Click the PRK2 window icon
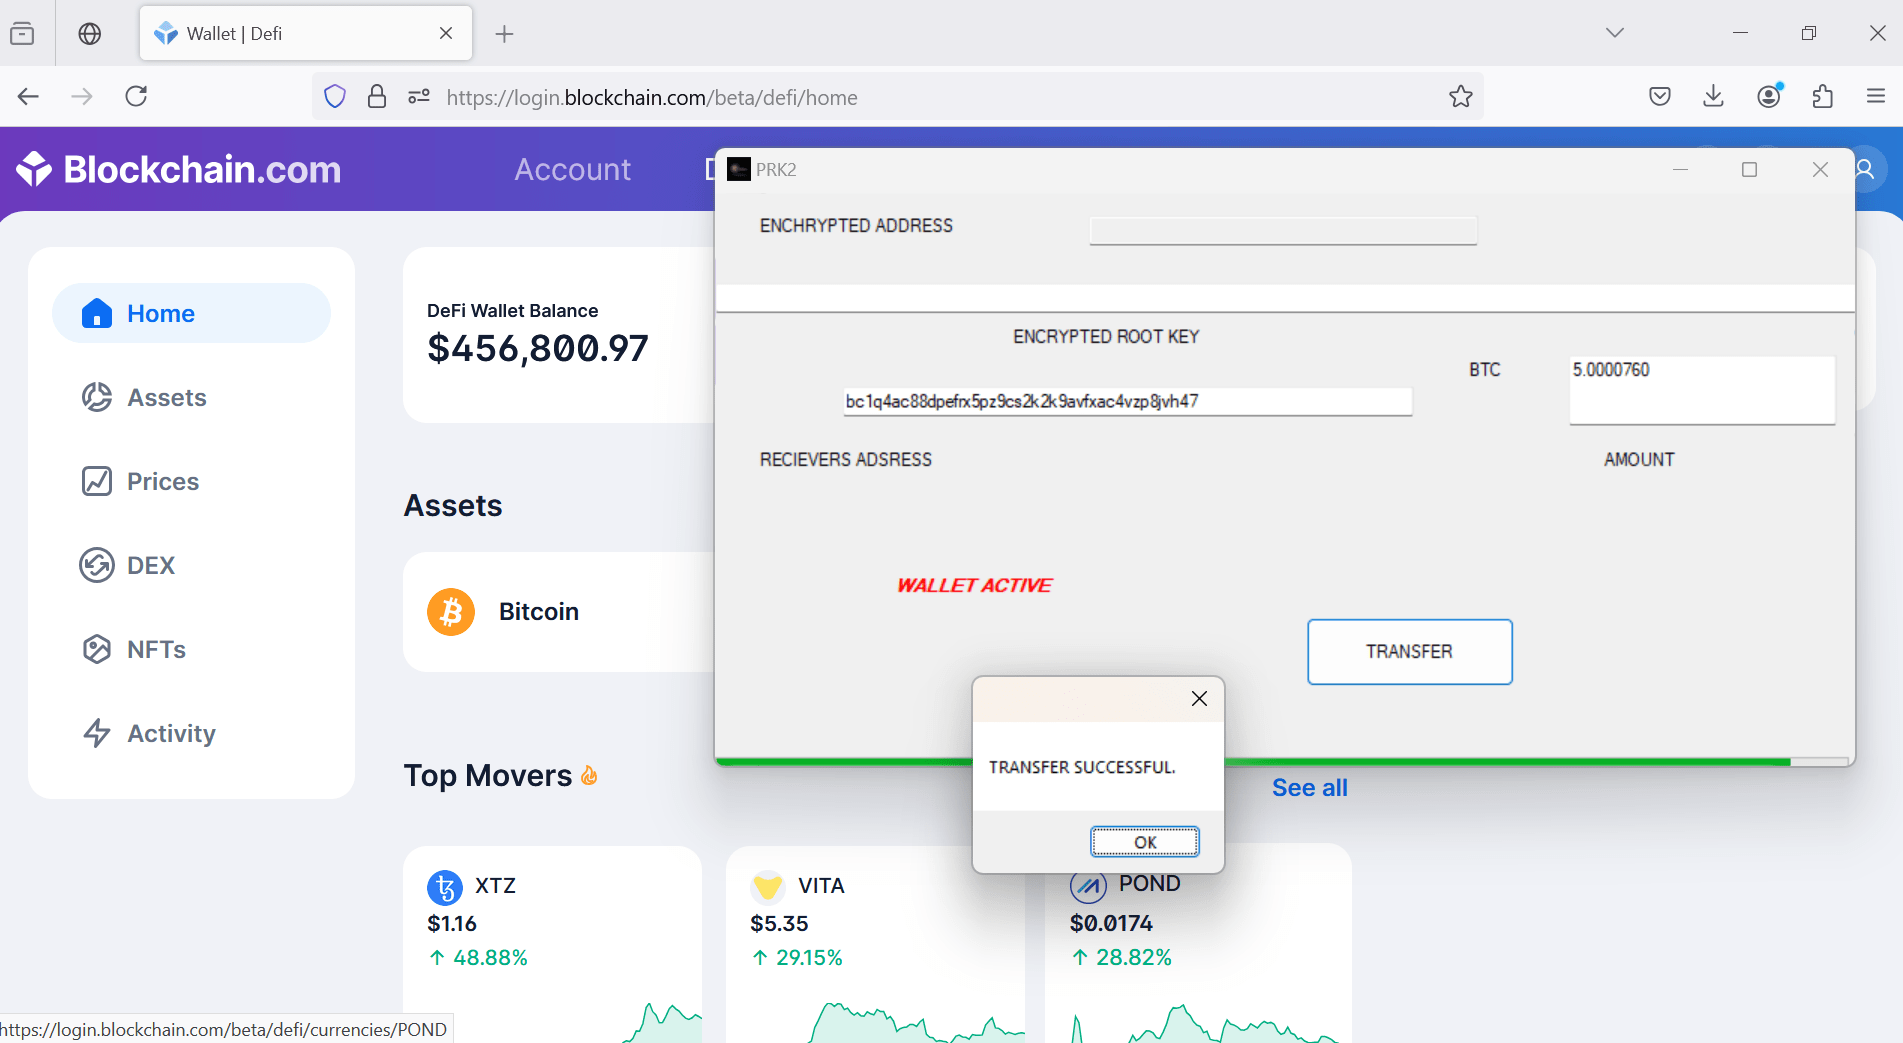The height and width of the screenshot is (1043, 1903). pyautogui.click(x=739, y=169)
